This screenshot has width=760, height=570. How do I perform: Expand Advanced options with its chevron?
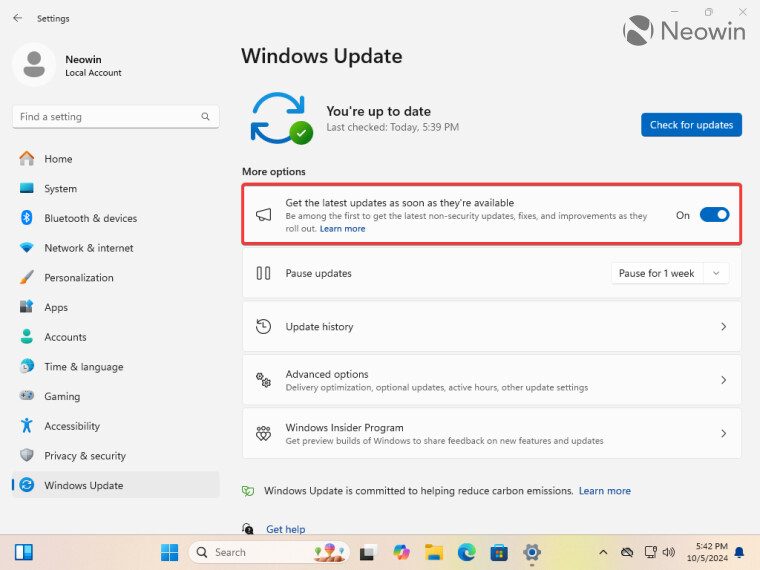coord(723,380)
